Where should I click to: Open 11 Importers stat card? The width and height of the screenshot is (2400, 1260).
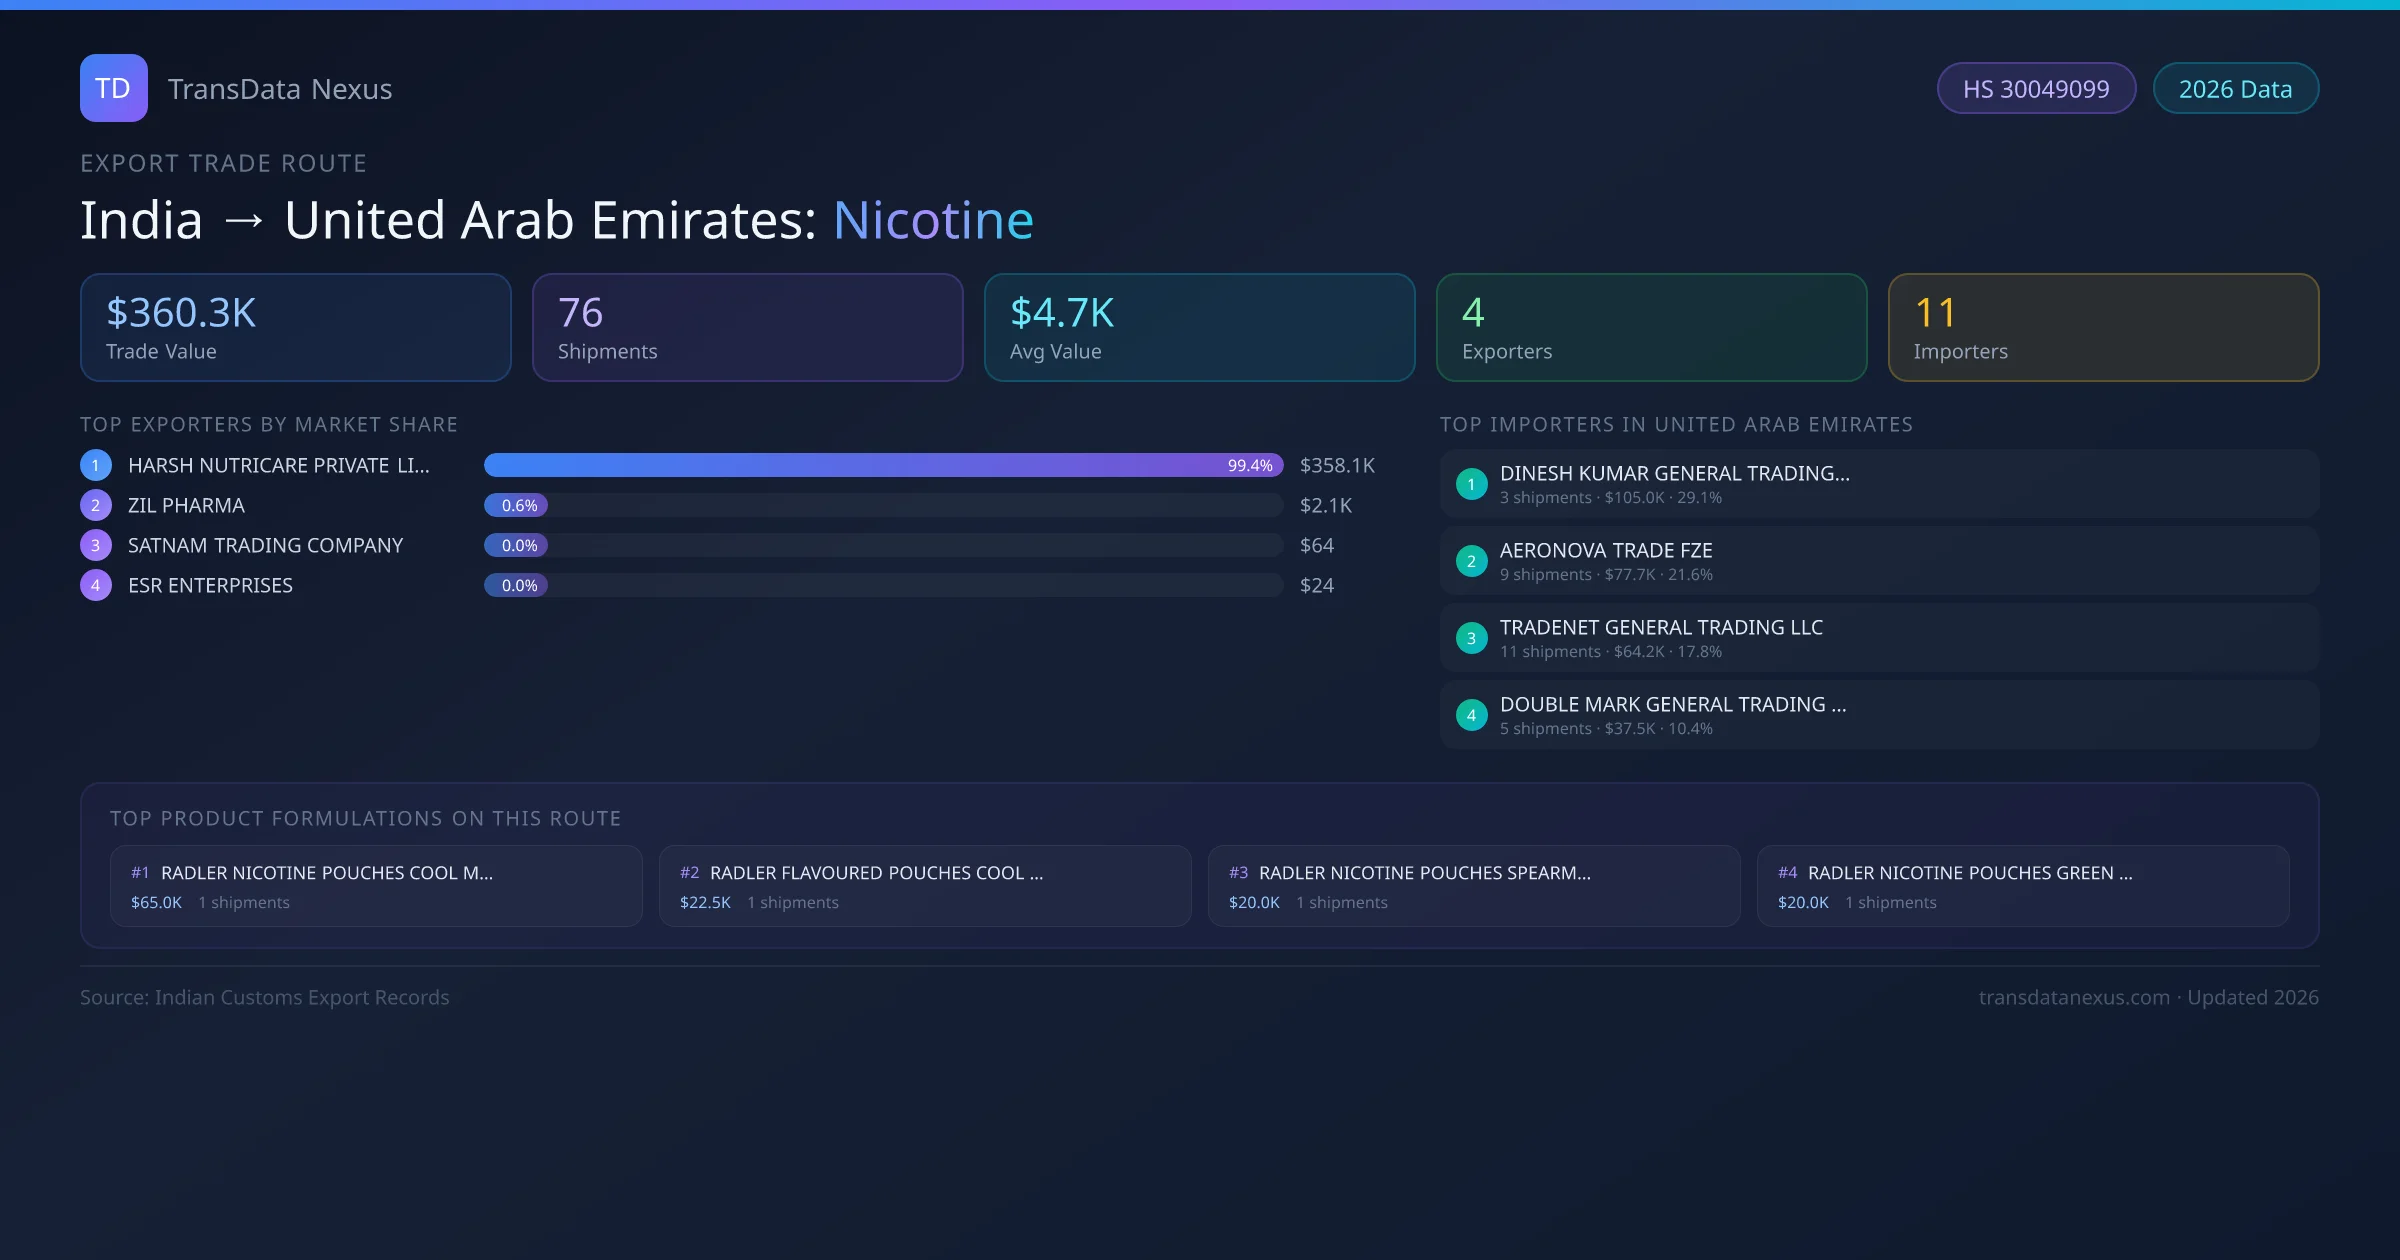point(2103,328)
